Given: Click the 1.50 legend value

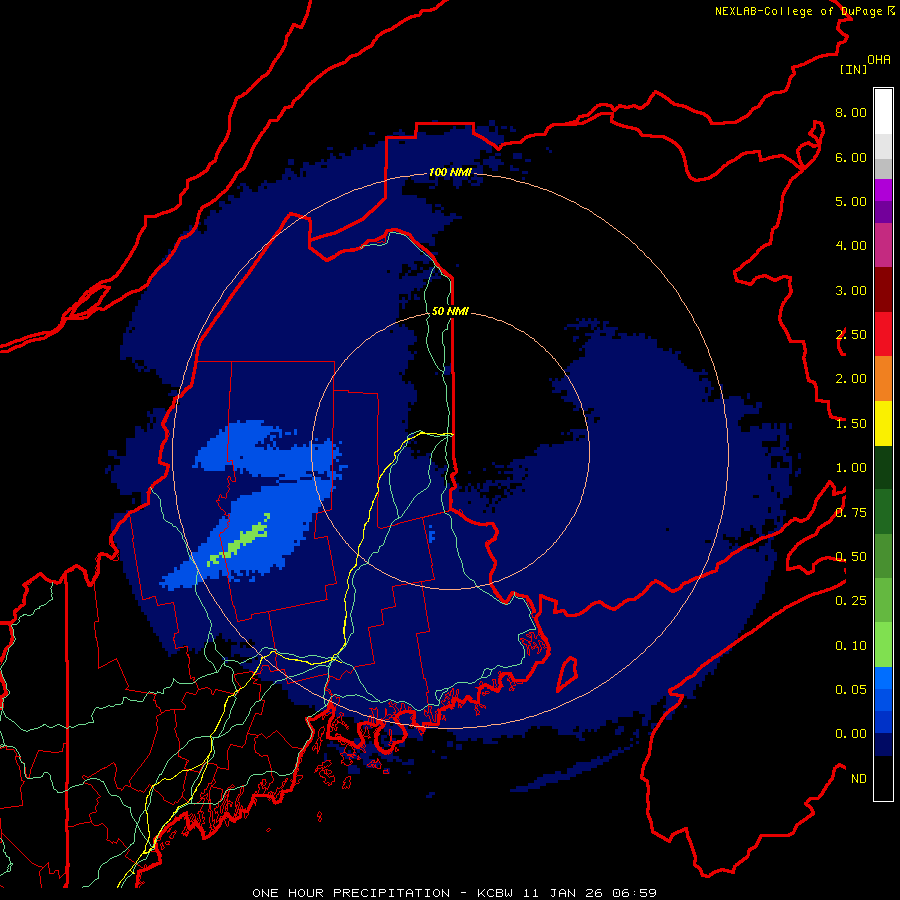Looking at the screenshot, I should tap(851, 424).
